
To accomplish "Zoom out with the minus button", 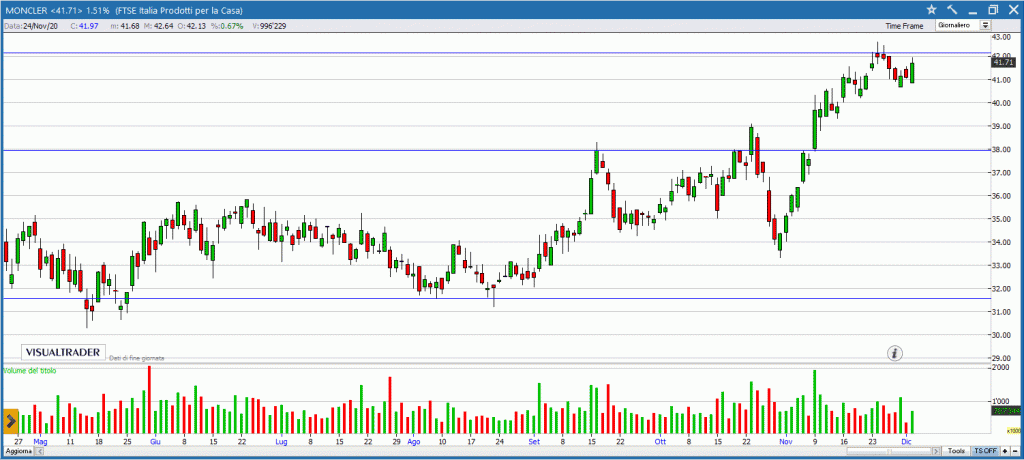I will [1015, 451].
